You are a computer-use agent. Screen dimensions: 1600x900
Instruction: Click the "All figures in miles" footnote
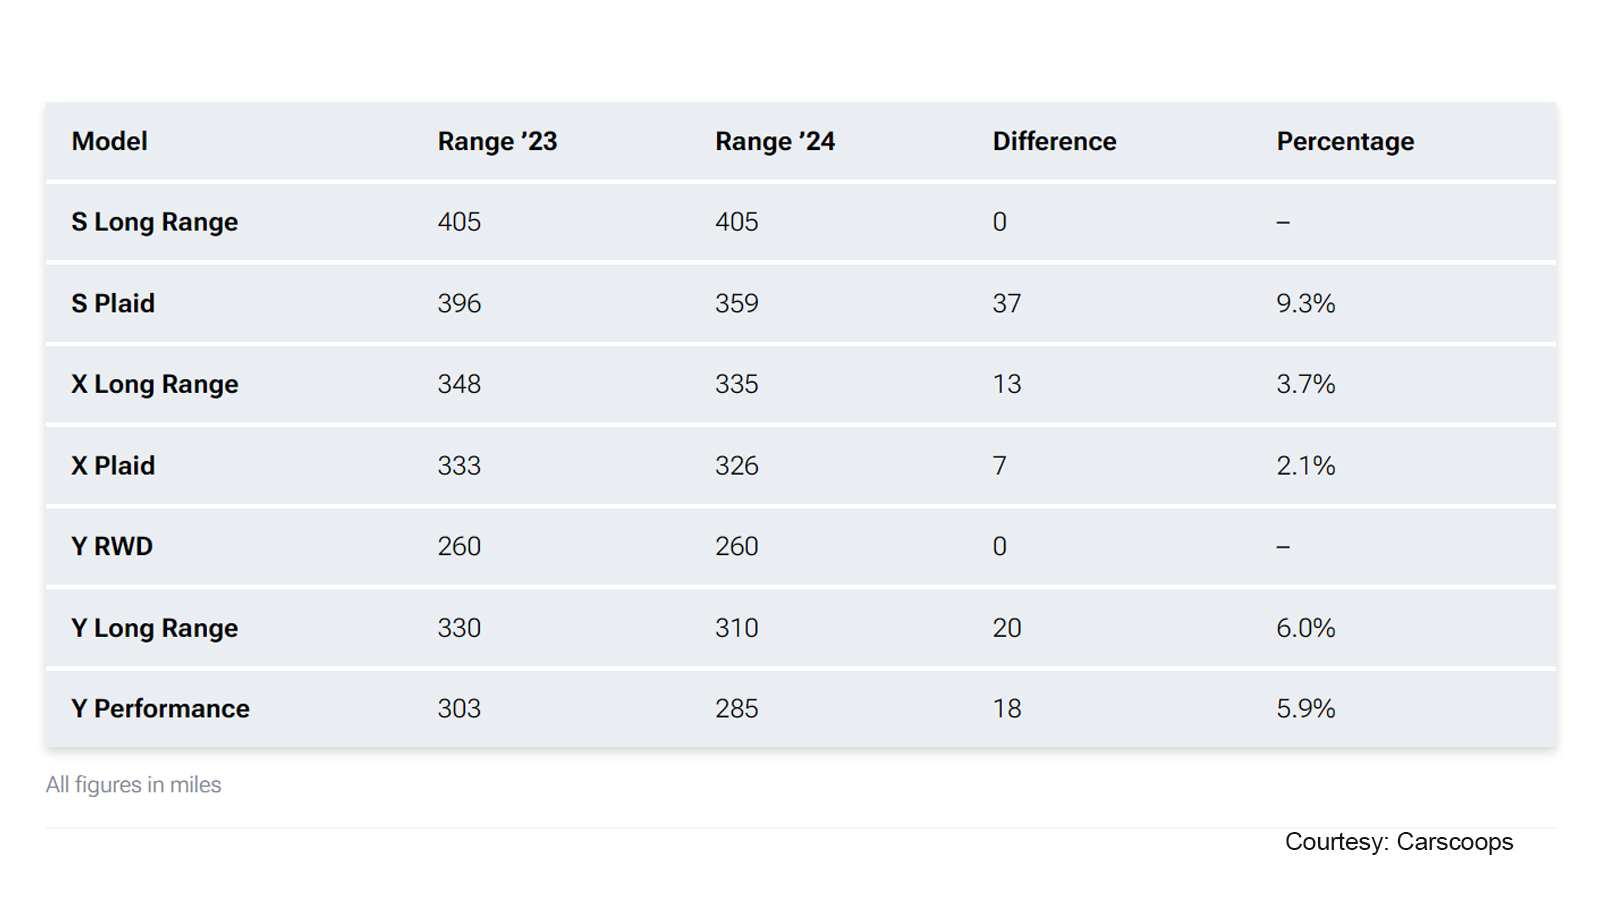click(133, 785)
